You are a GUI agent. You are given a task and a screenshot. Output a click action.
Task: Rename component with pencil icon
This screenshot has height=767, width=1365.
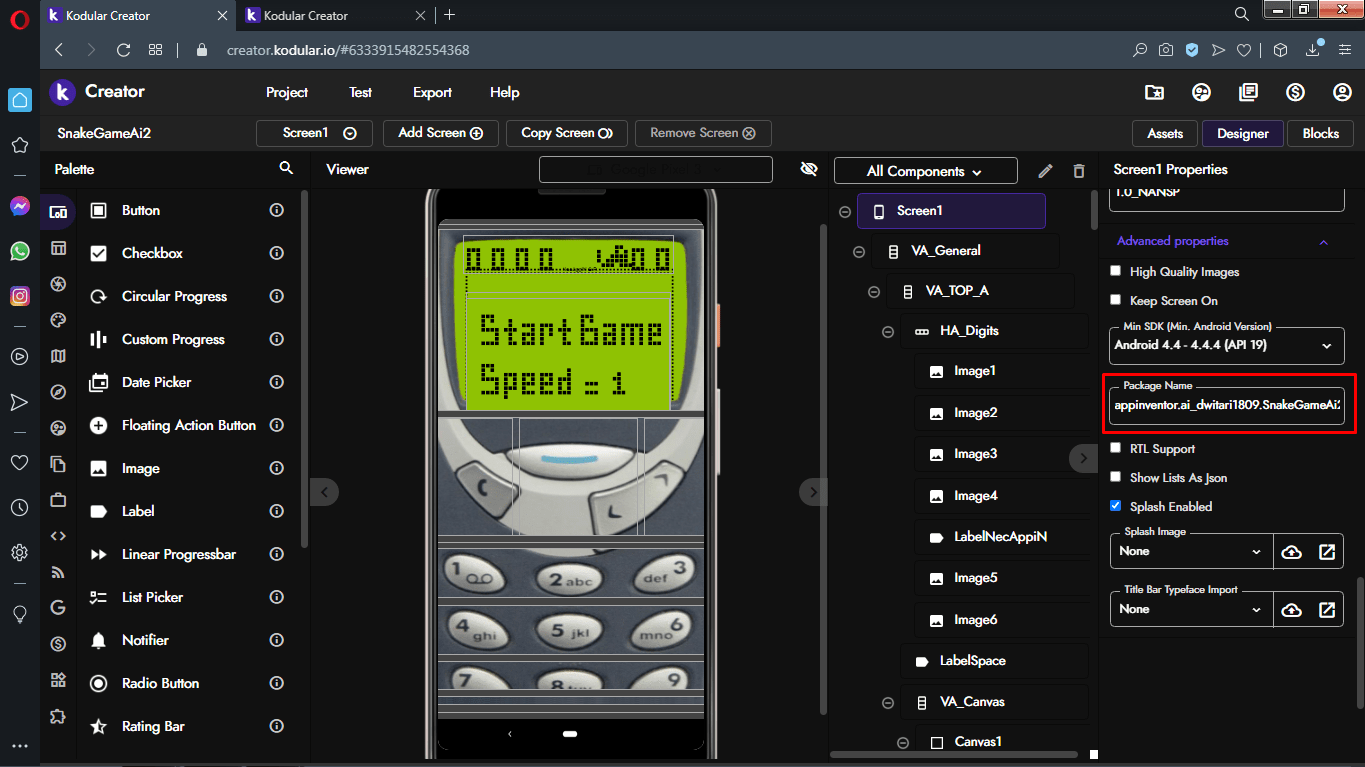click(x=1045, y=171)
